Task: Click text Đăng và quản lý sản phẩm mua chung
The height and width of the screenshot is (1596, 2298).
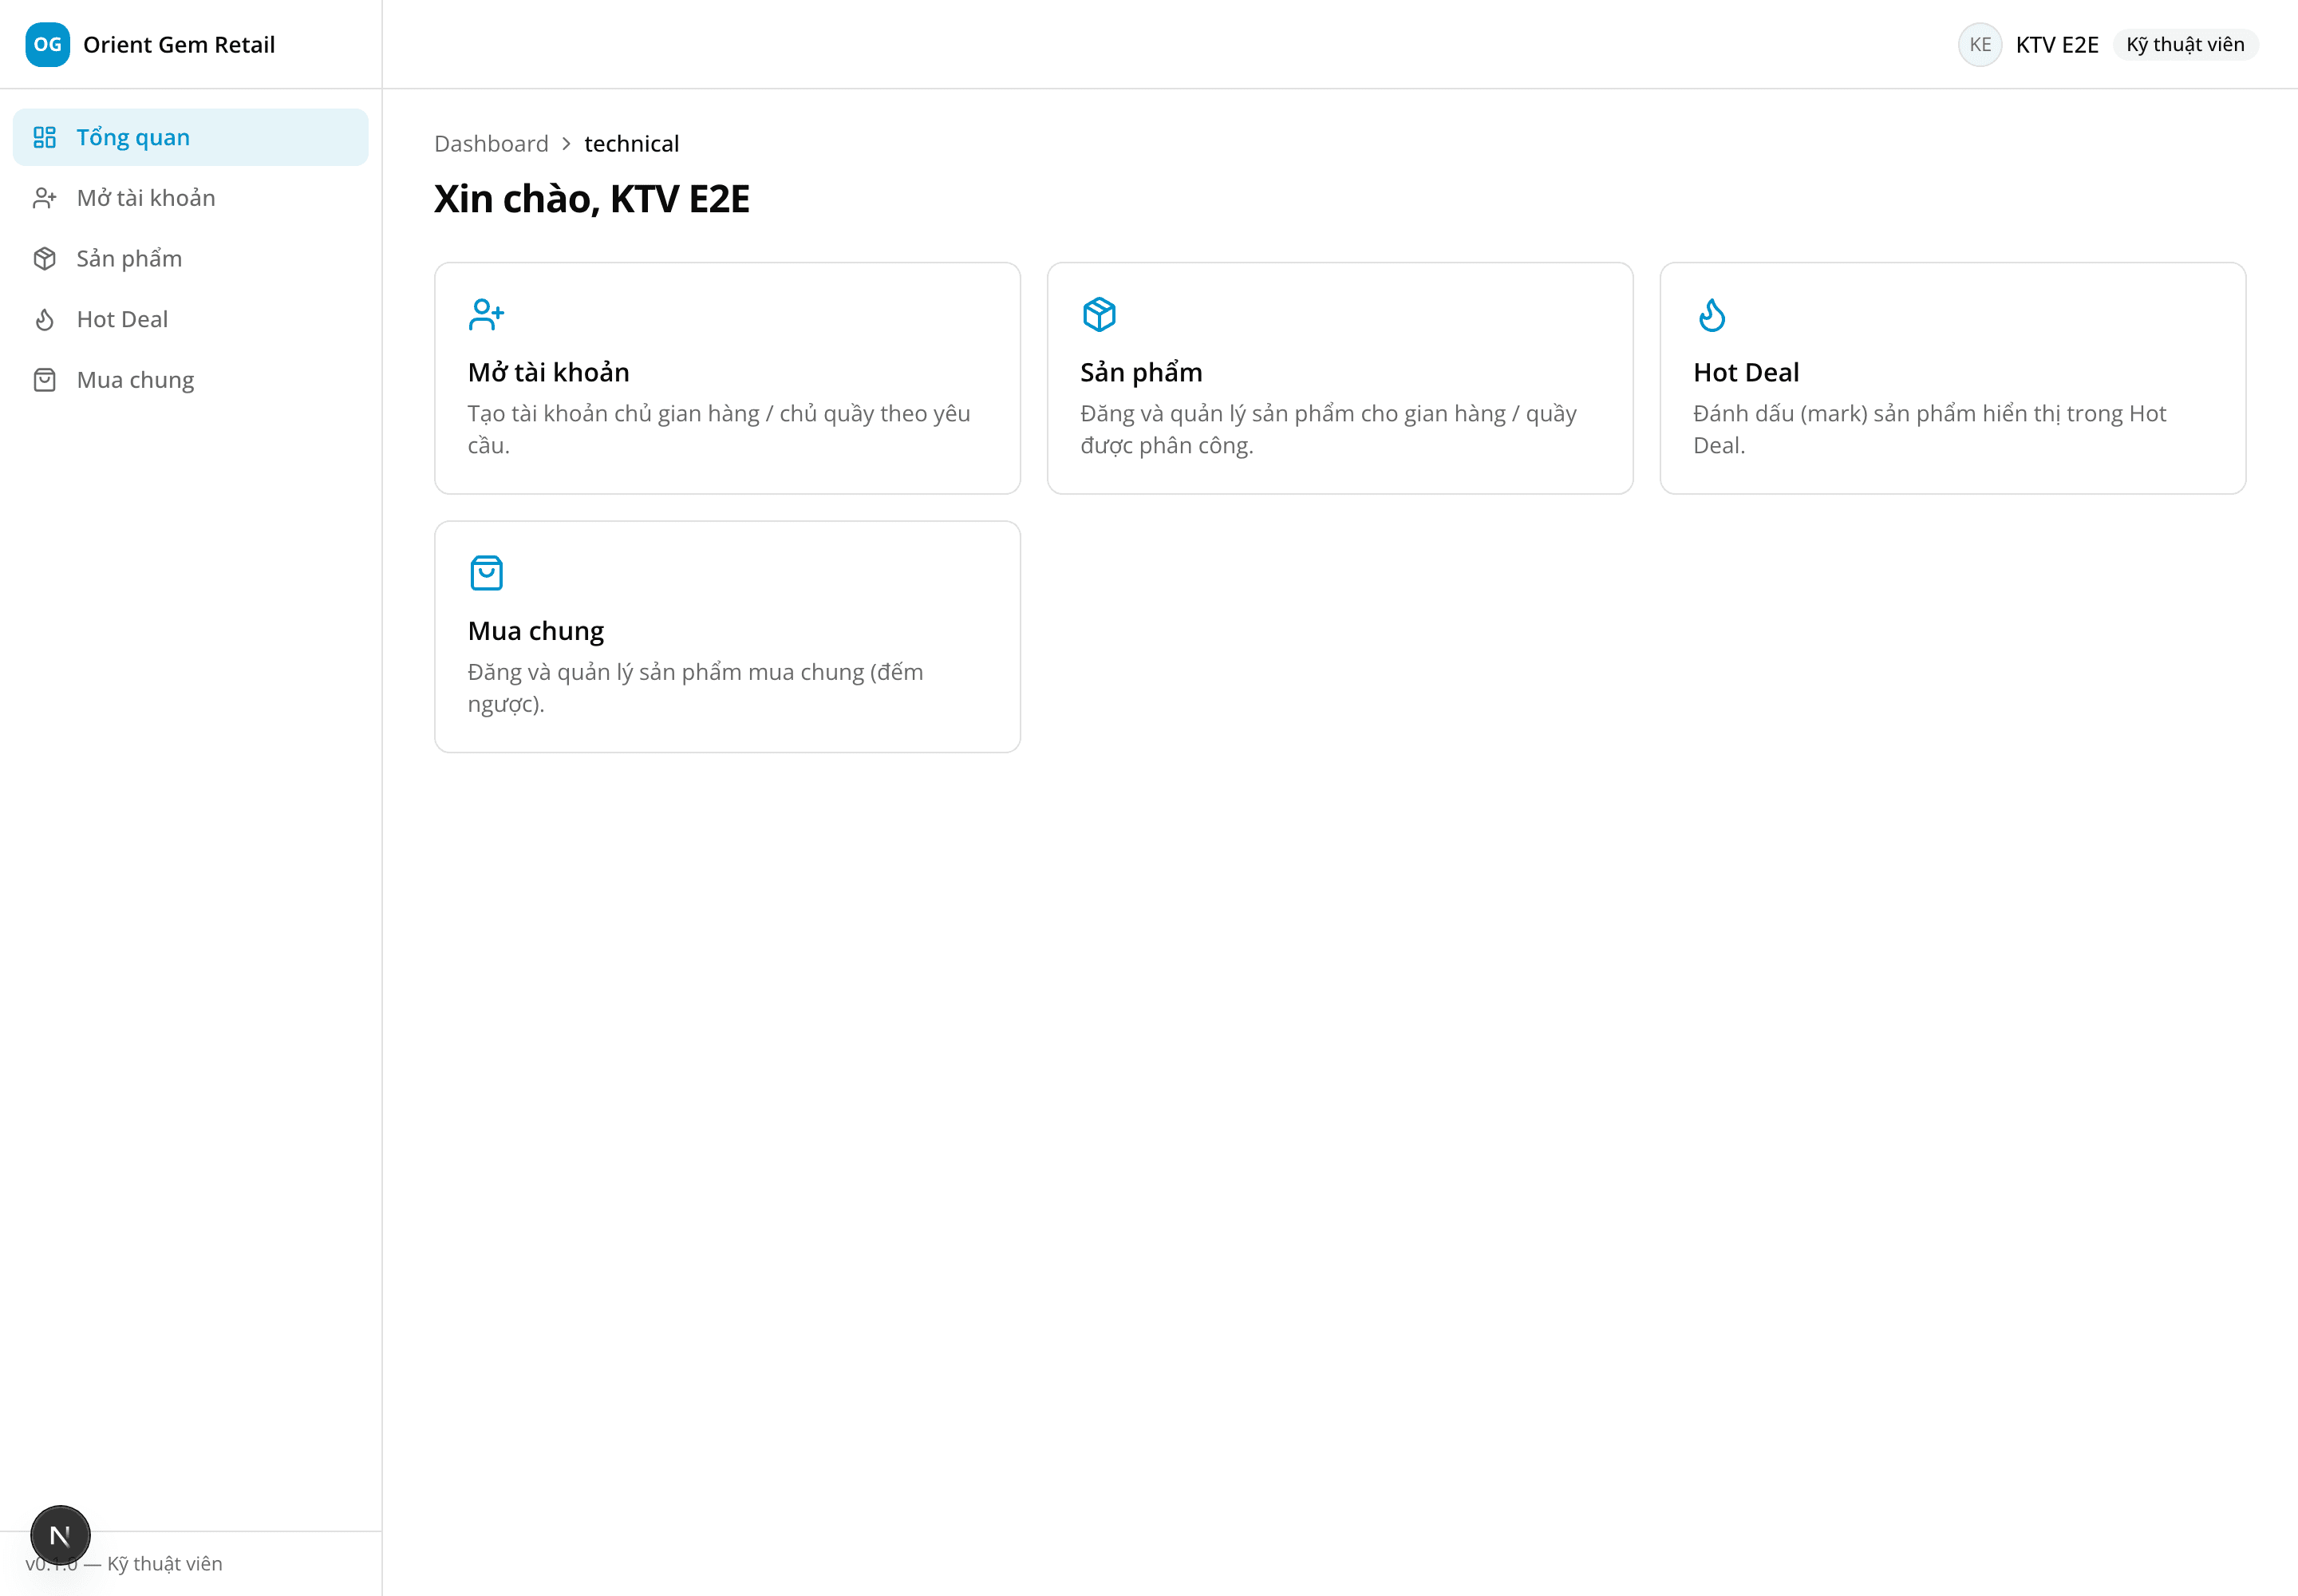Action: 695,688
